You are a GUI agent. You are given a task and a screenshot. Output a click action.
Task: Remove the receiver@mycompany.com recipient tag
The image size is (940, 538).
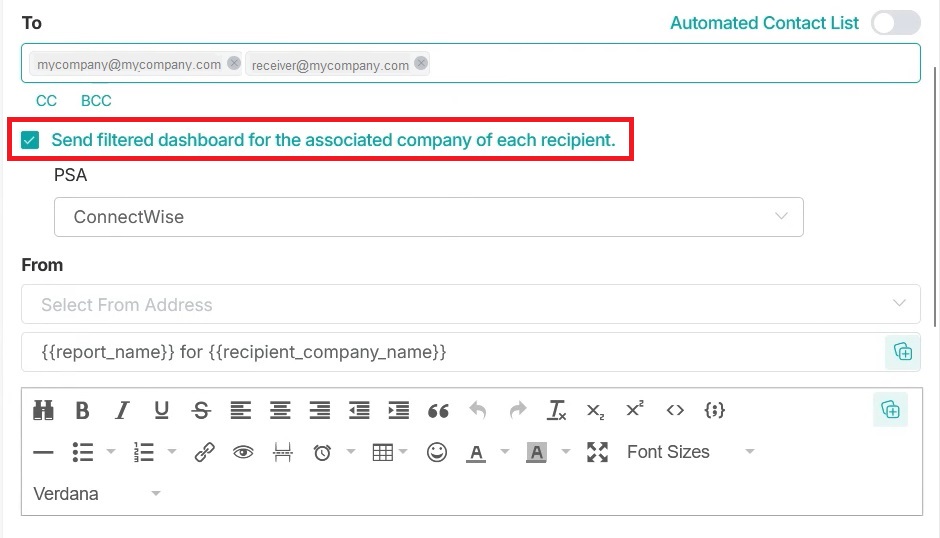click(421, 63)
